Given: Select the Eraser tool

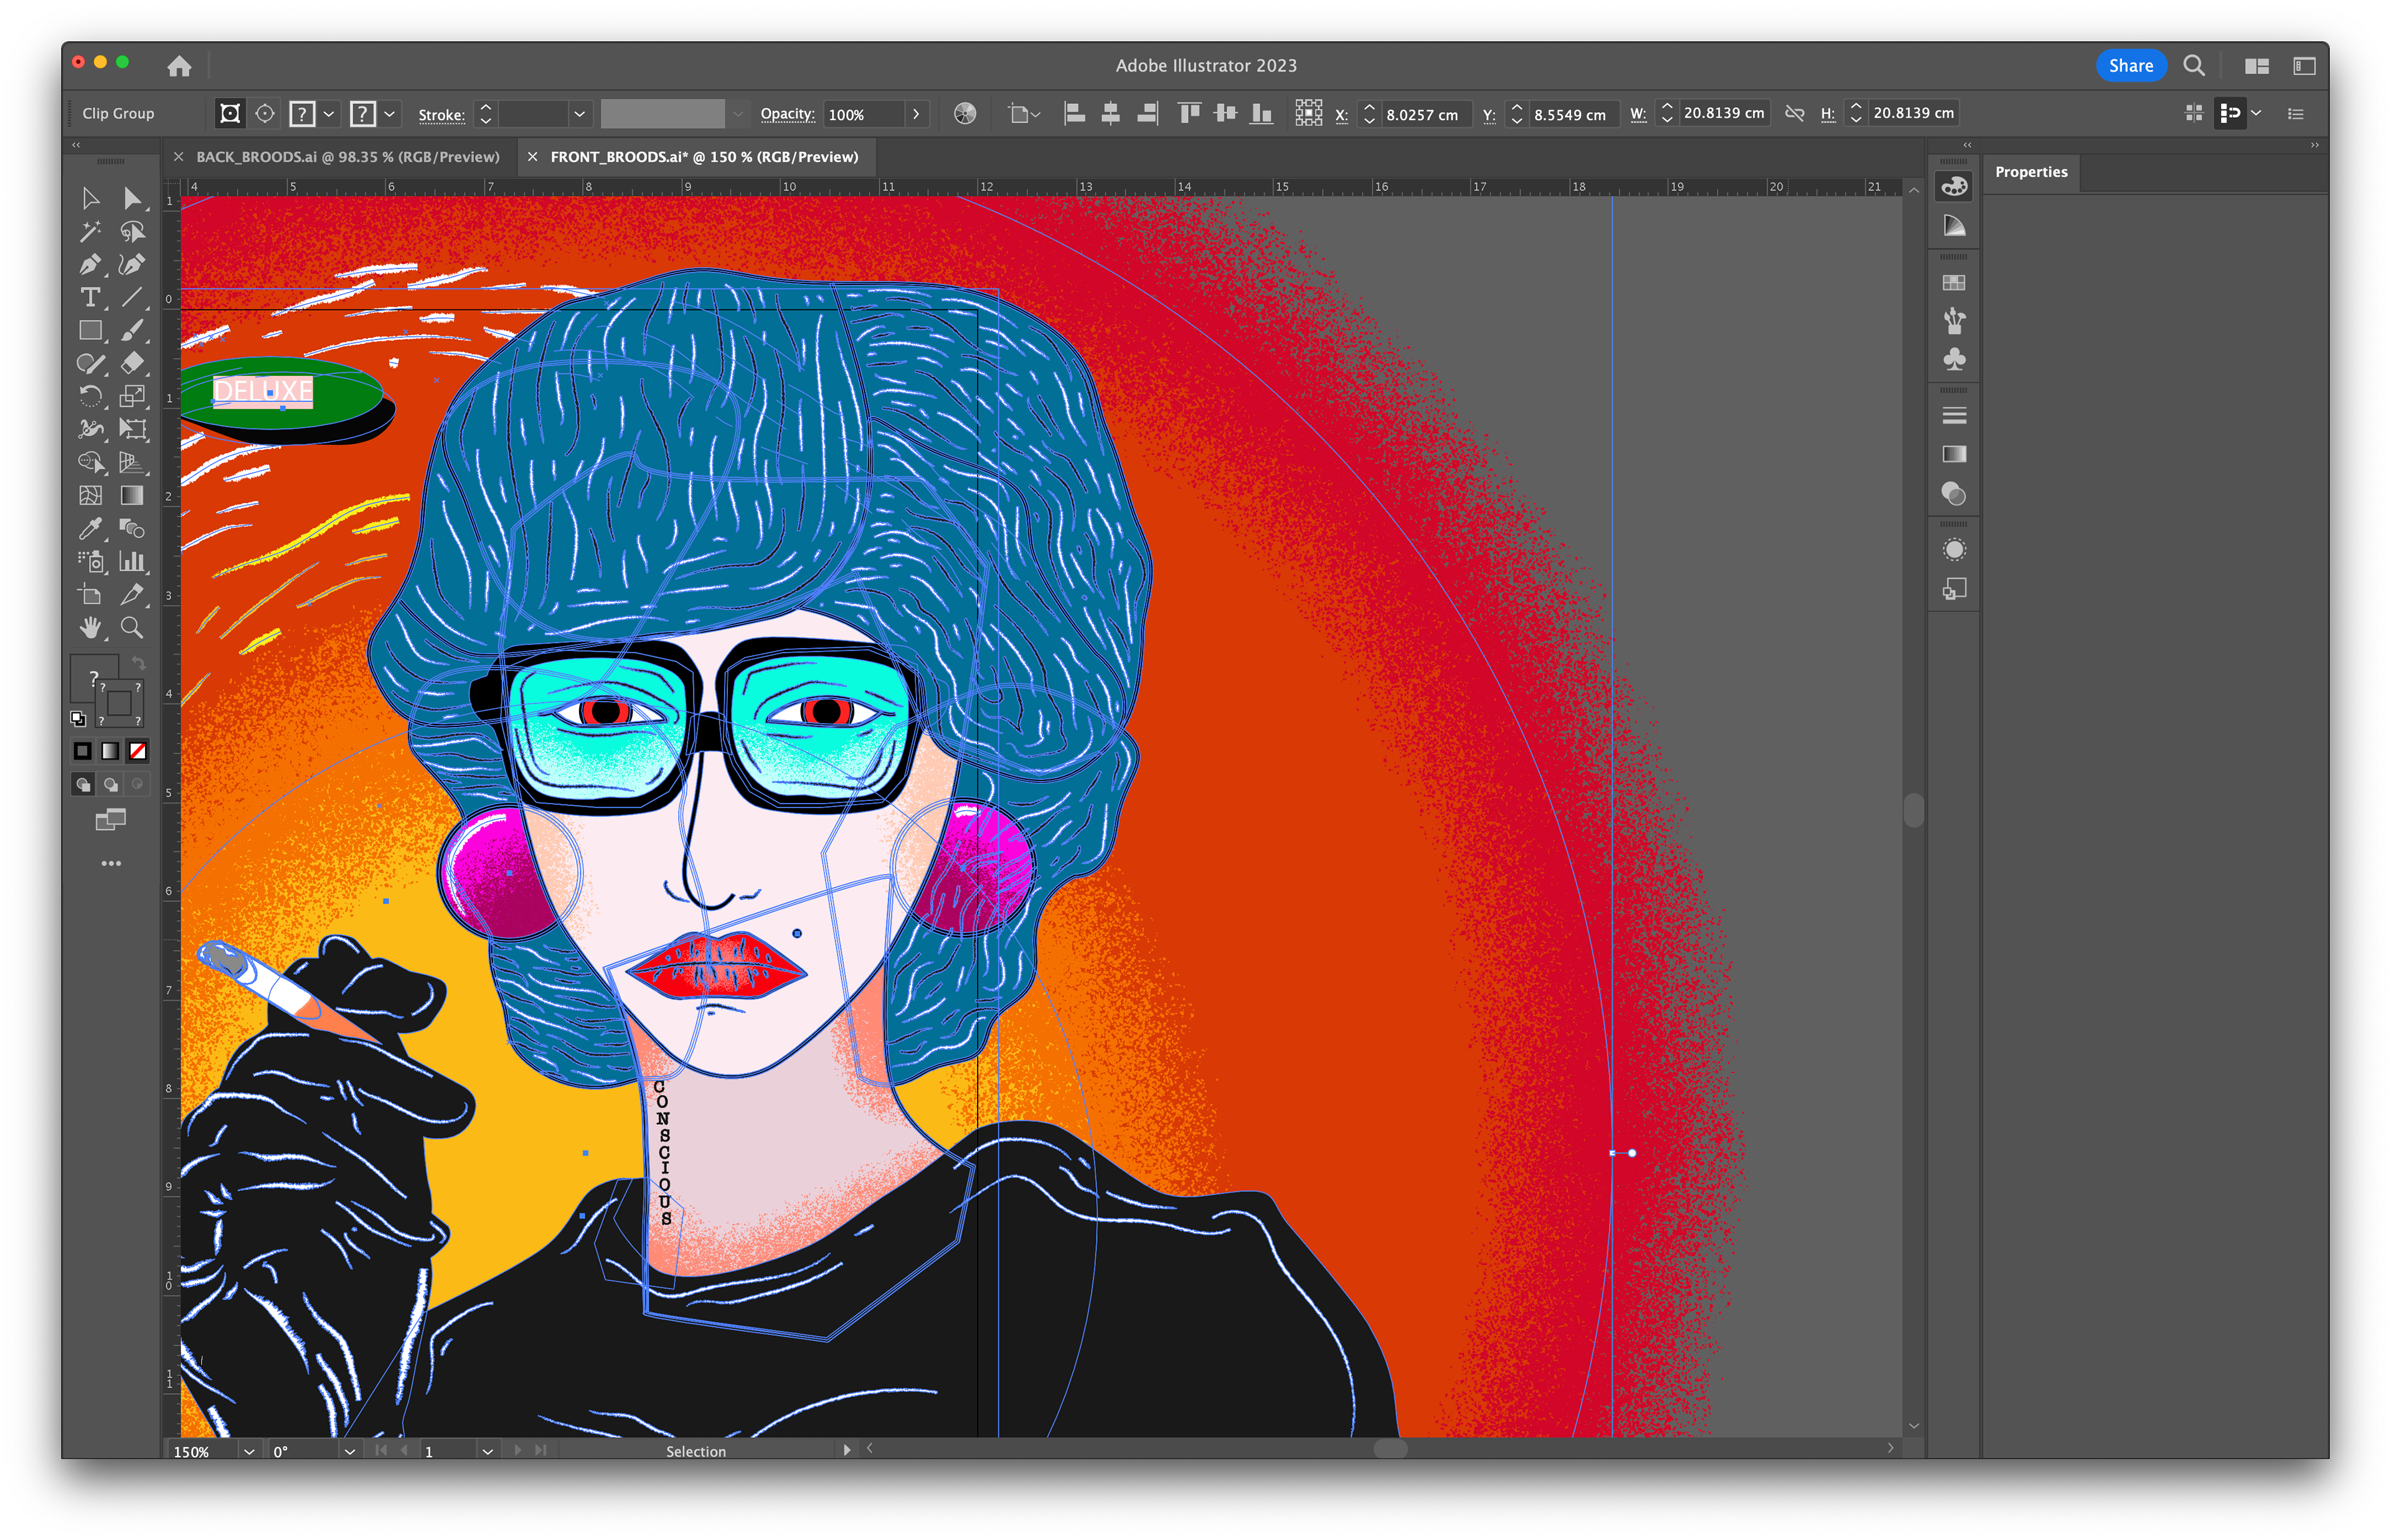Looking at the screenshot, I should 132,363.
